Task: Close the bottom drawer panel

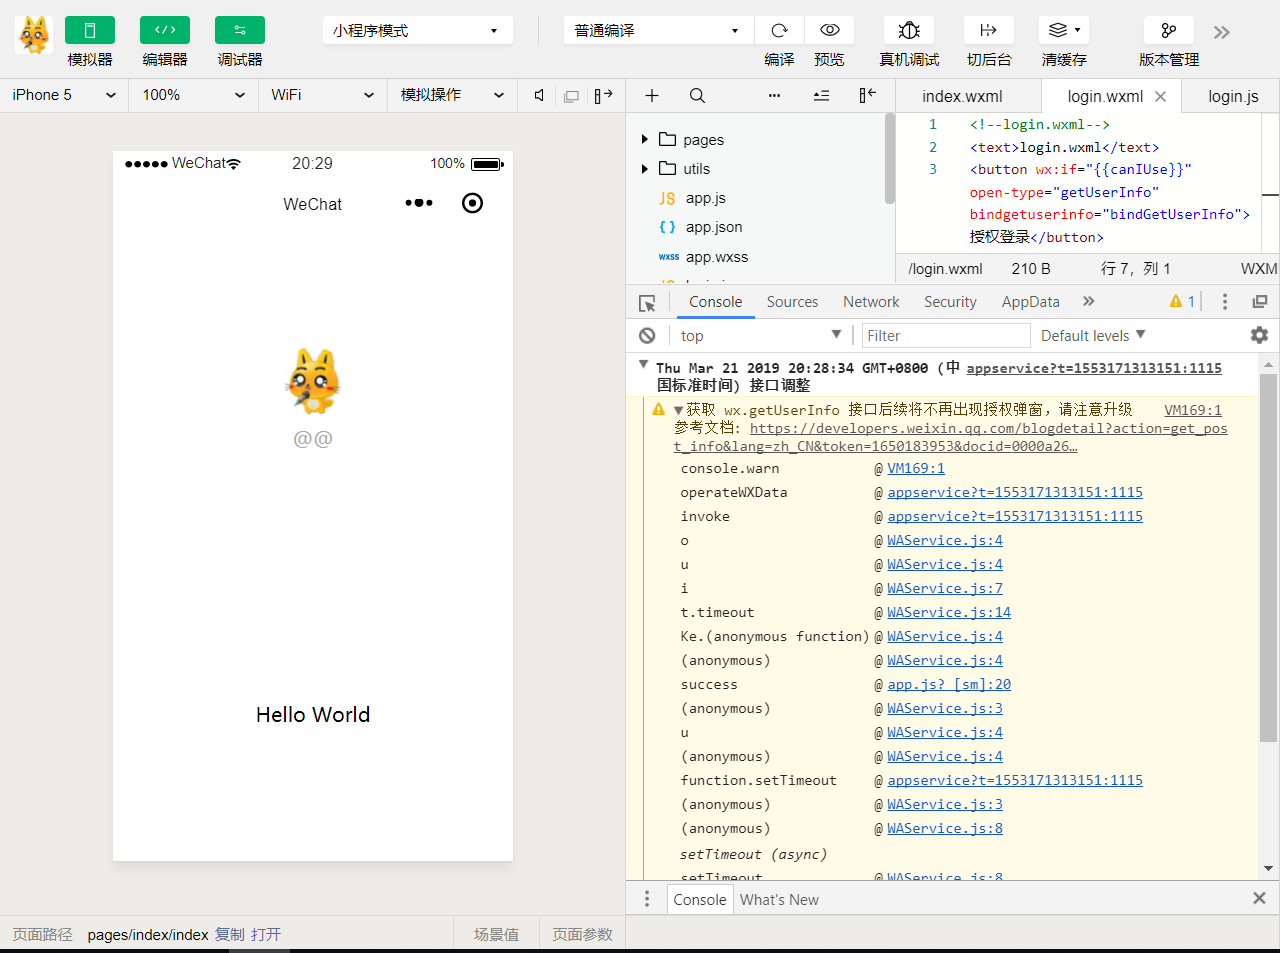Action: (x=1260, y=898)
